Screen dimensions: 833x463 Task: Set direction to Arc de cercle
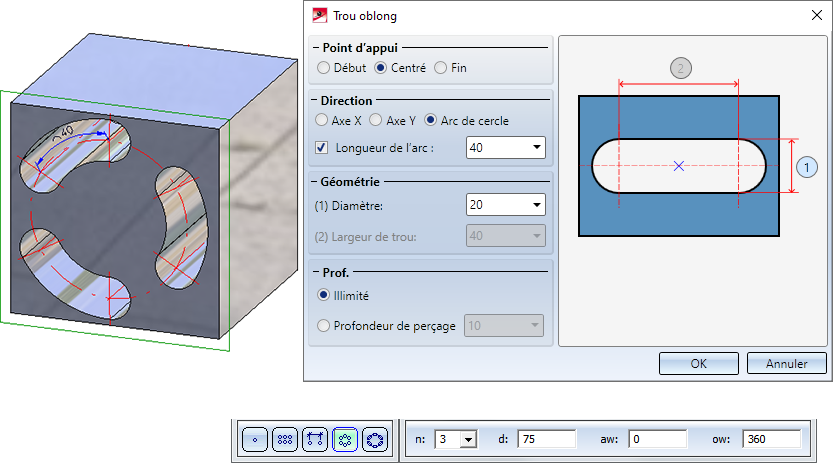(430, 120)
